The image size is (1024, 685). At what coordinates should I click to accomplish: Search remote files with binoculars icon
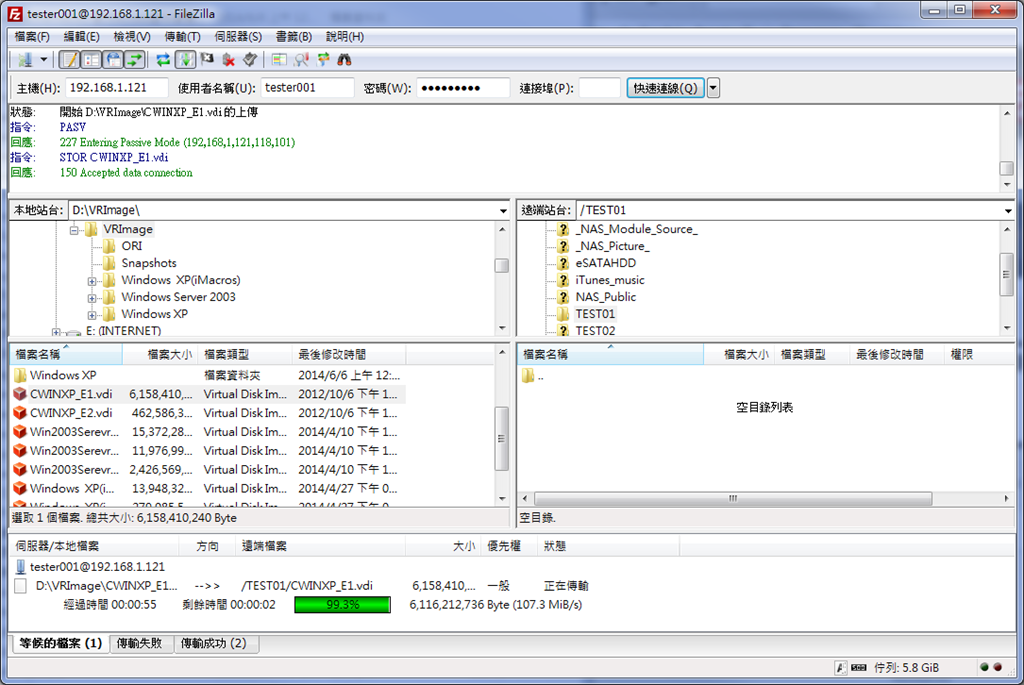pyautogui.click(x=344, y=60)
